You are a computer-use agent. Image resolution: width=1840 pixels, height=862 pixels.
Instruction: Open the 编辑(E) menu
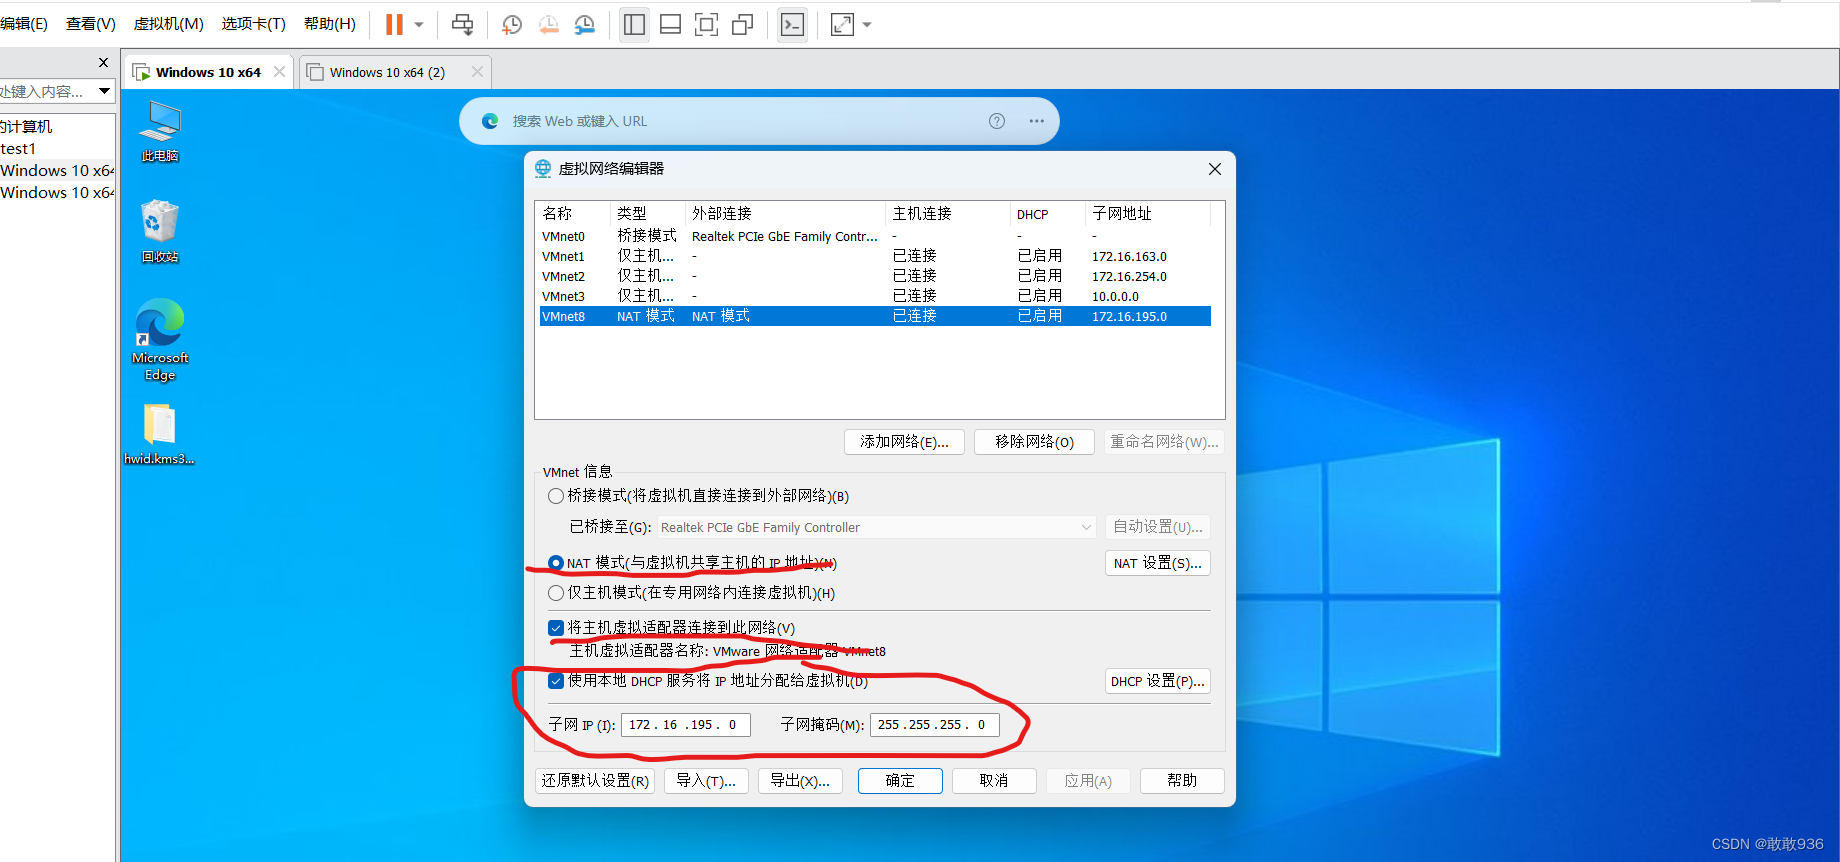(24, 24)
